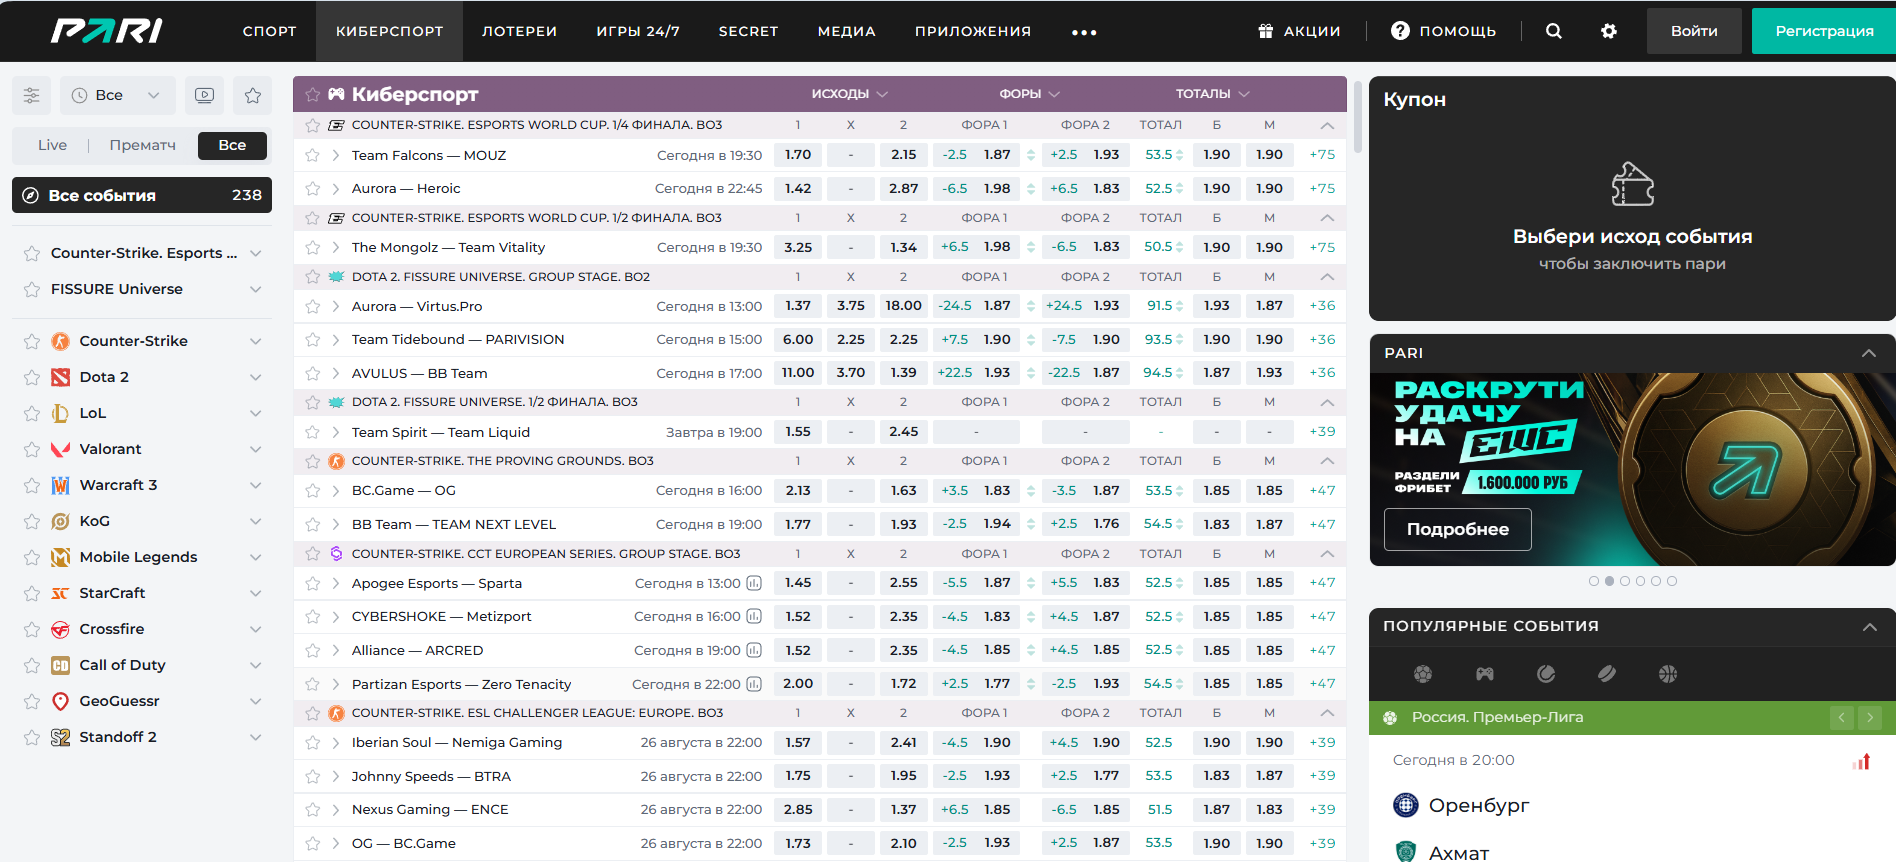Select the Все события button
Image resolution: width=1896 pixels, height=862 pixels.
tap(142, 195)
